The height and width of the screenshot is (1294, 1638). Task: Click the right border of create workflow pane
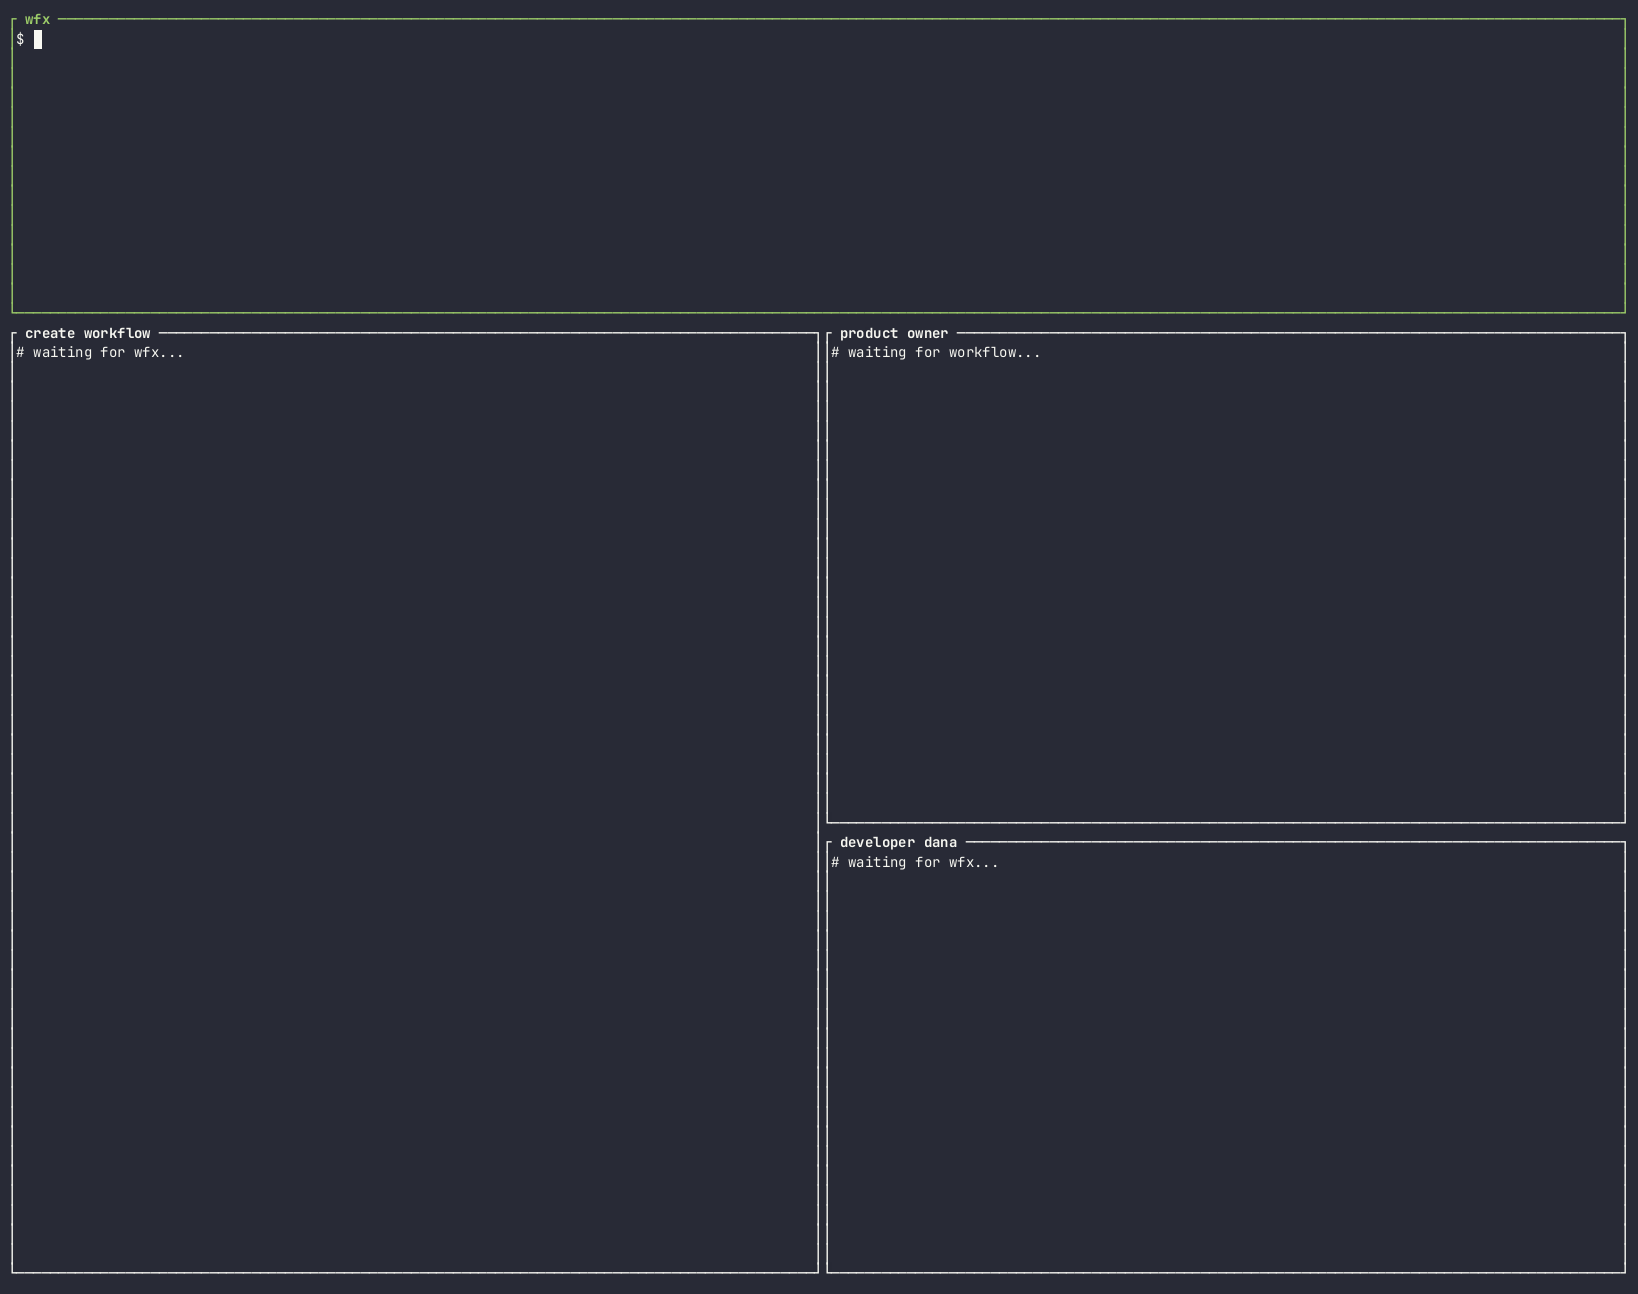click(818, 800)
